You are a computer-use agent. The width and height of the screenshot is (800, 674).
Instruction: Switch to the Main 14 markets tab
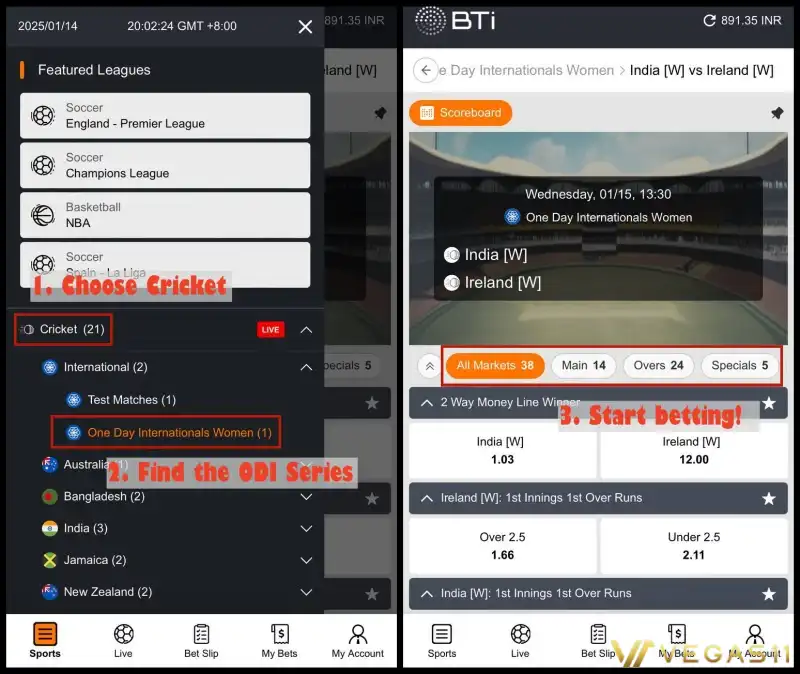click(583, 365)
